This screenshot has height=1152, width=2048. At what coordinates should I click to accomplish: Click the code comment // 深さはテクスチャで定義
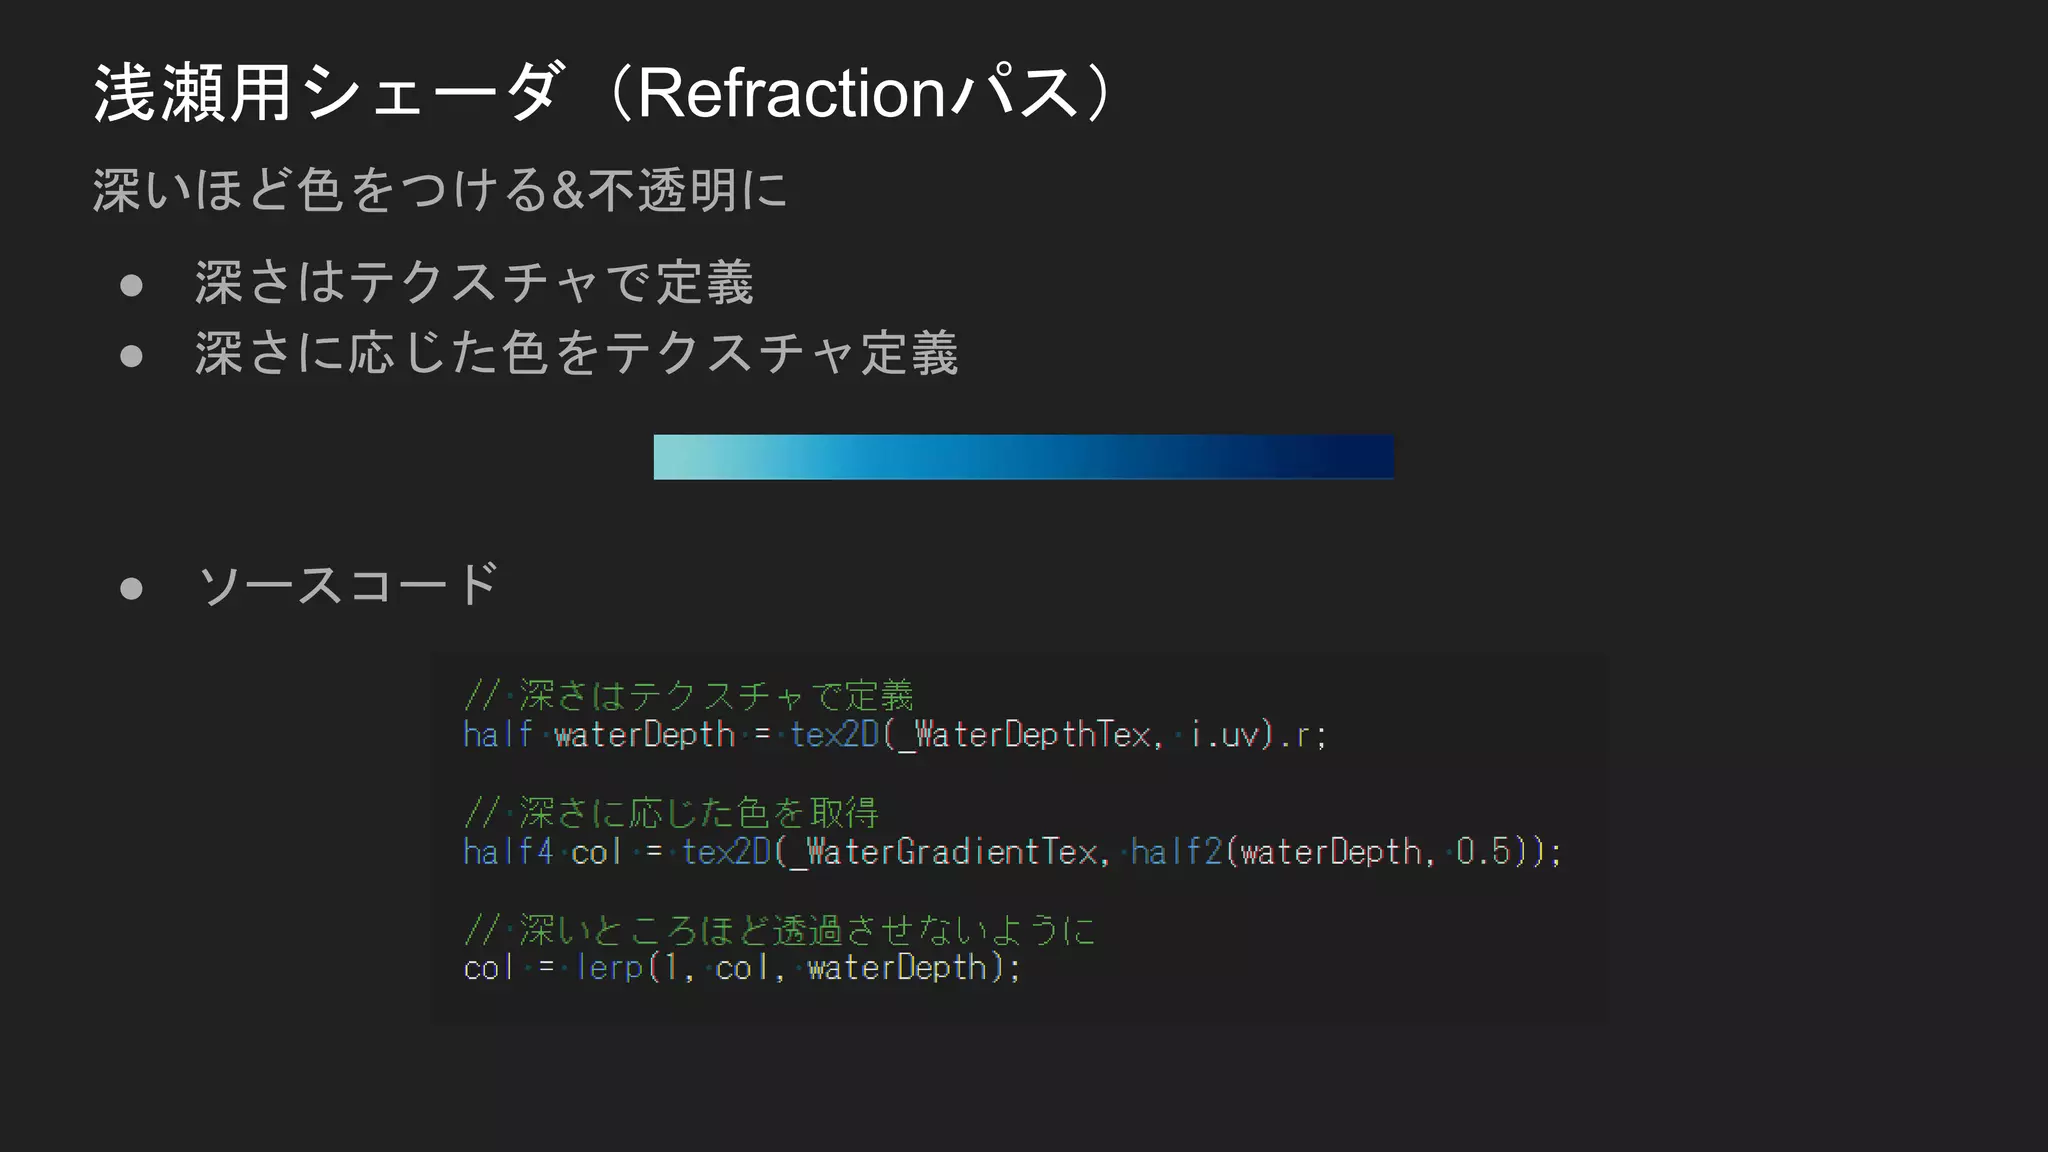pos(688,695)
